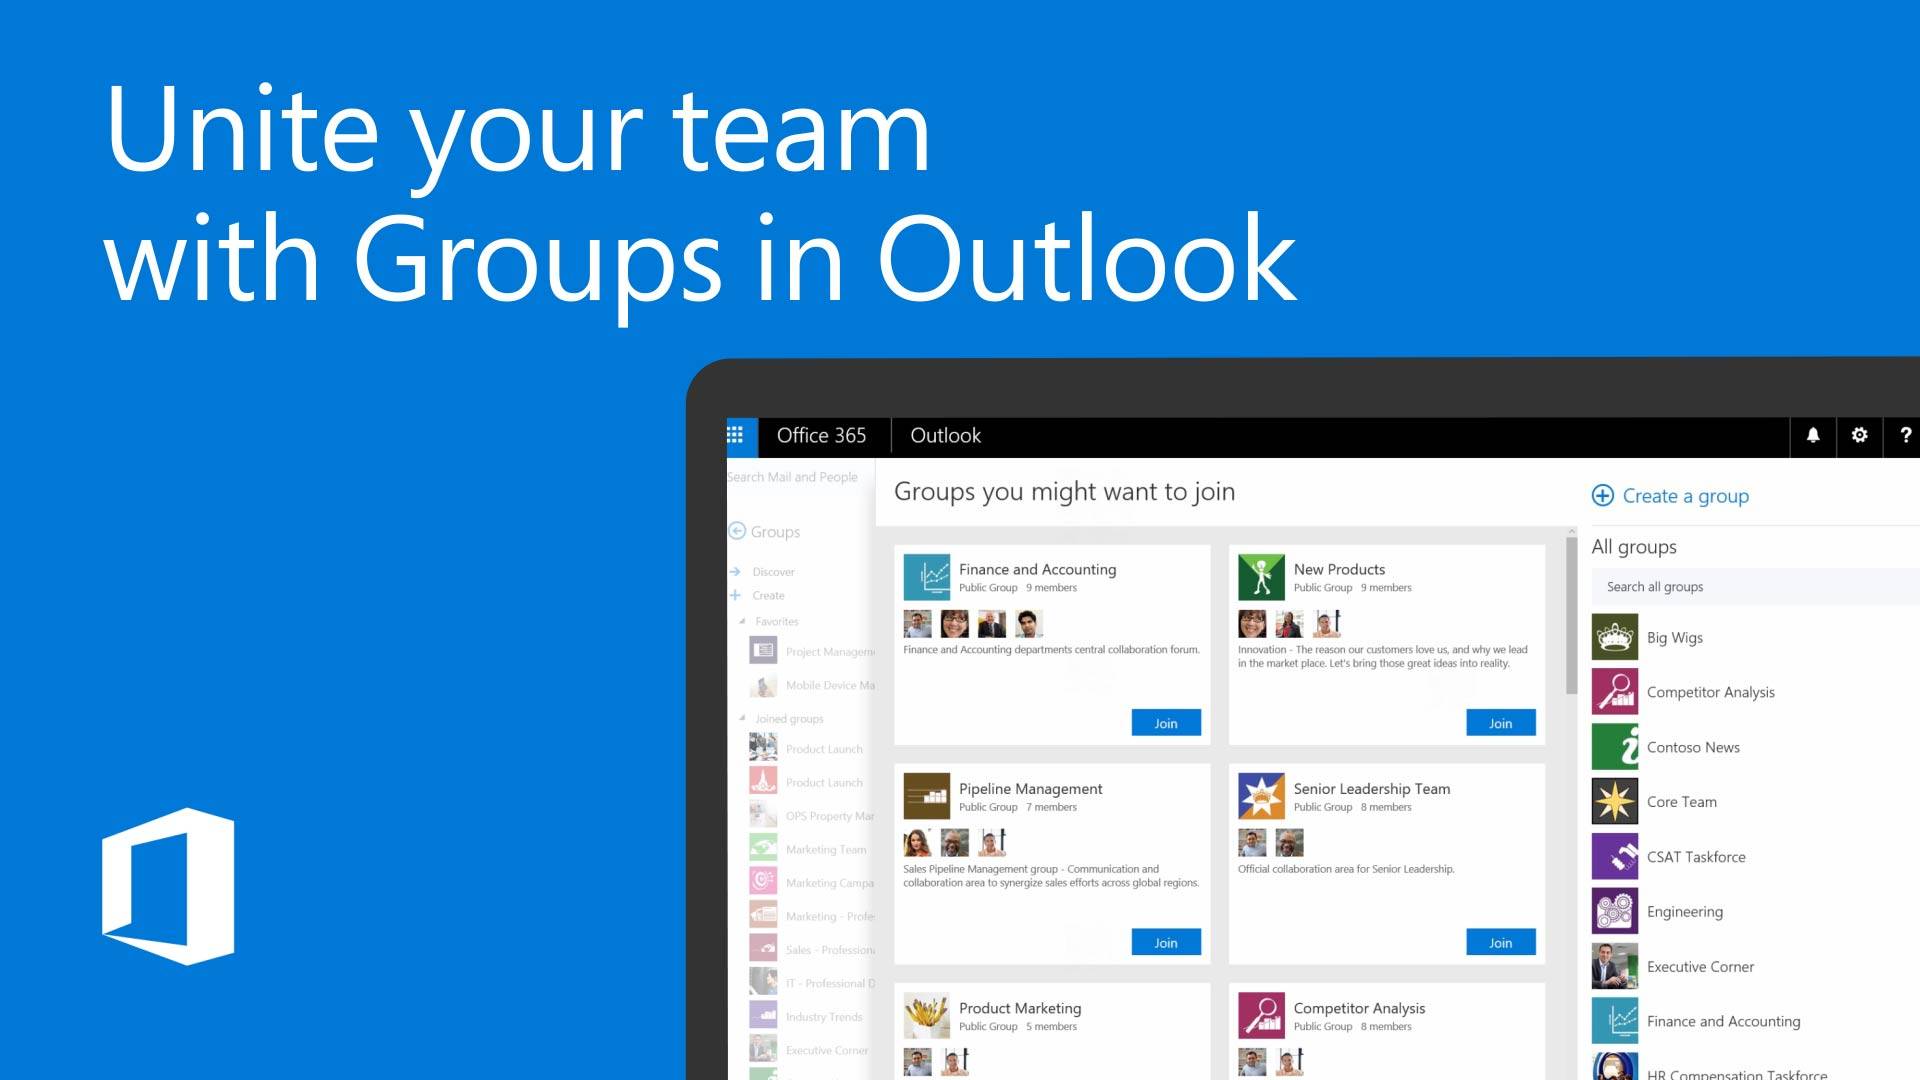Viewport: 1920px width, 1080px height.
Task: Click the Create option under Groups
Action: click(767, 595)
